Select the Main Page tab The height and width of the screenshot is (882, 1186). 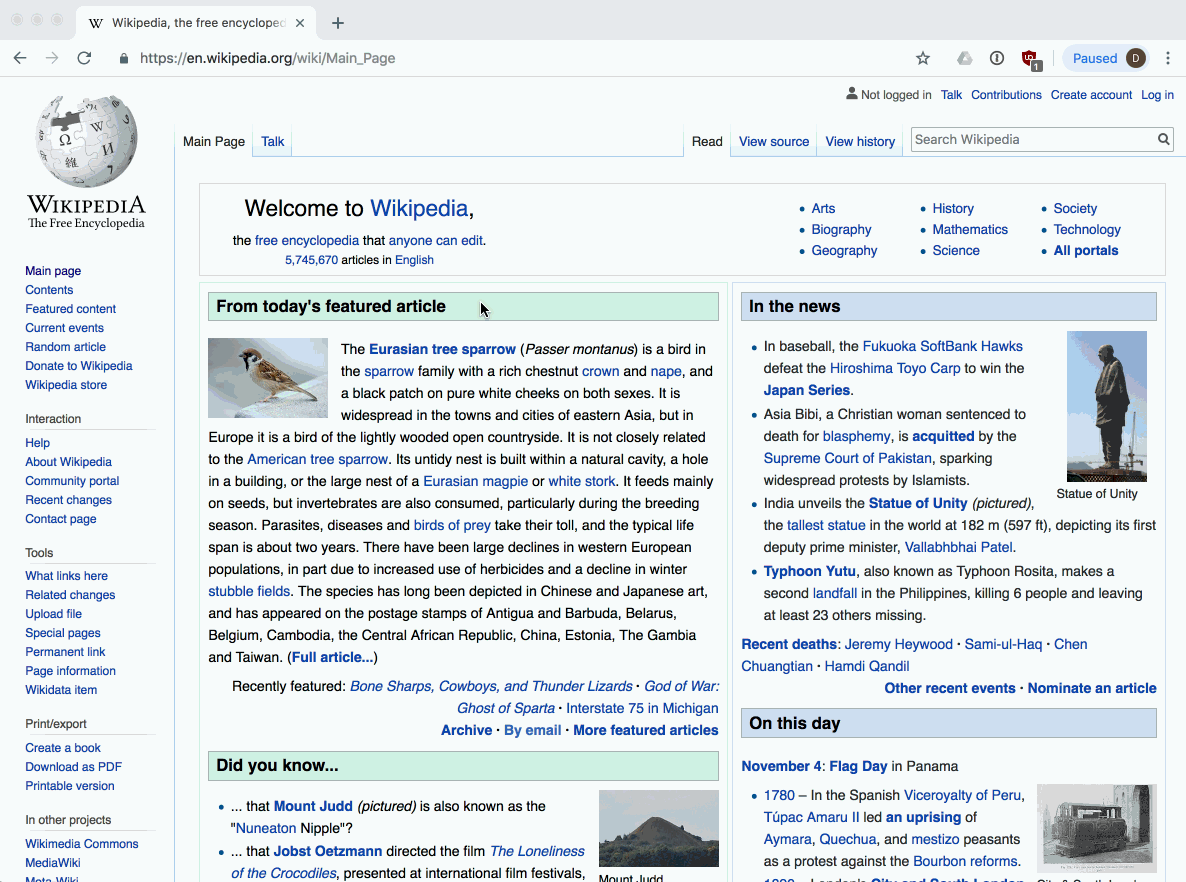214,141
